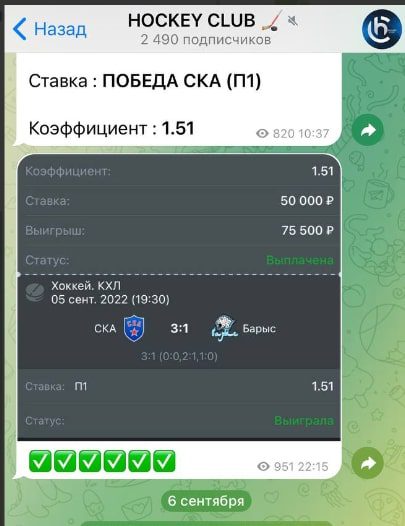The height and width of the screenshot is (526, 405).
Task: Click the СКА team logo
Action: [x=134, y=328]
